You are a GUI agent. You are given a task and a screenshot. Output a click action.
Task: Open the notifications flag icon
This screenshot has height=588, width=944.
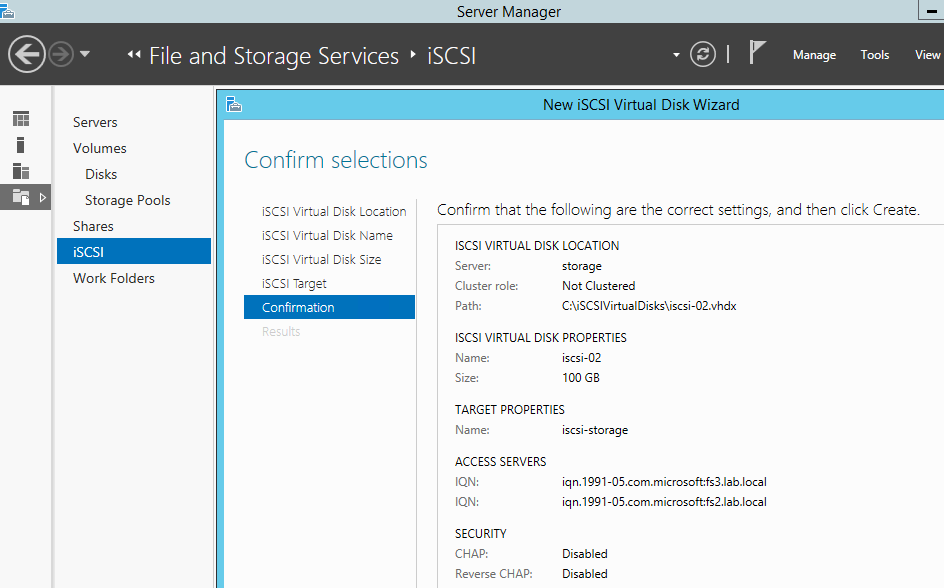coord(757,54)
